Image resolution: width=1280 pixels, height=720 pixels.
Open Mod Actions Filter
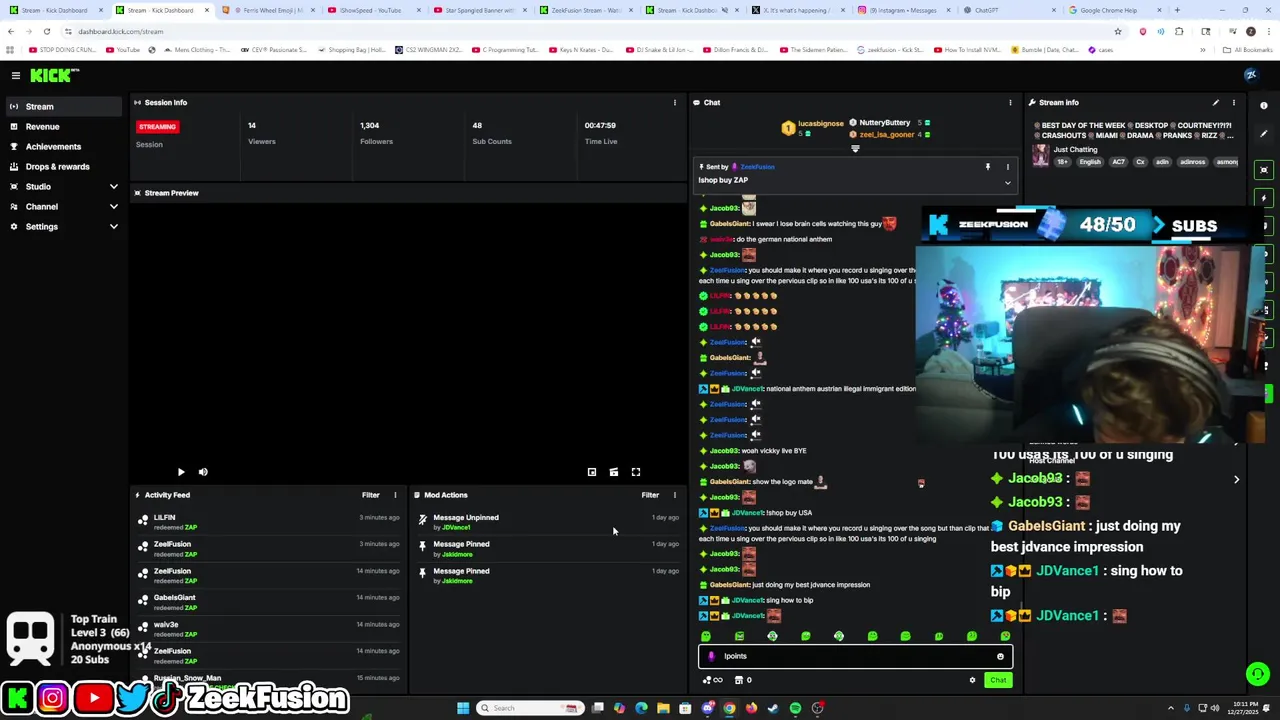coord(650,495)
